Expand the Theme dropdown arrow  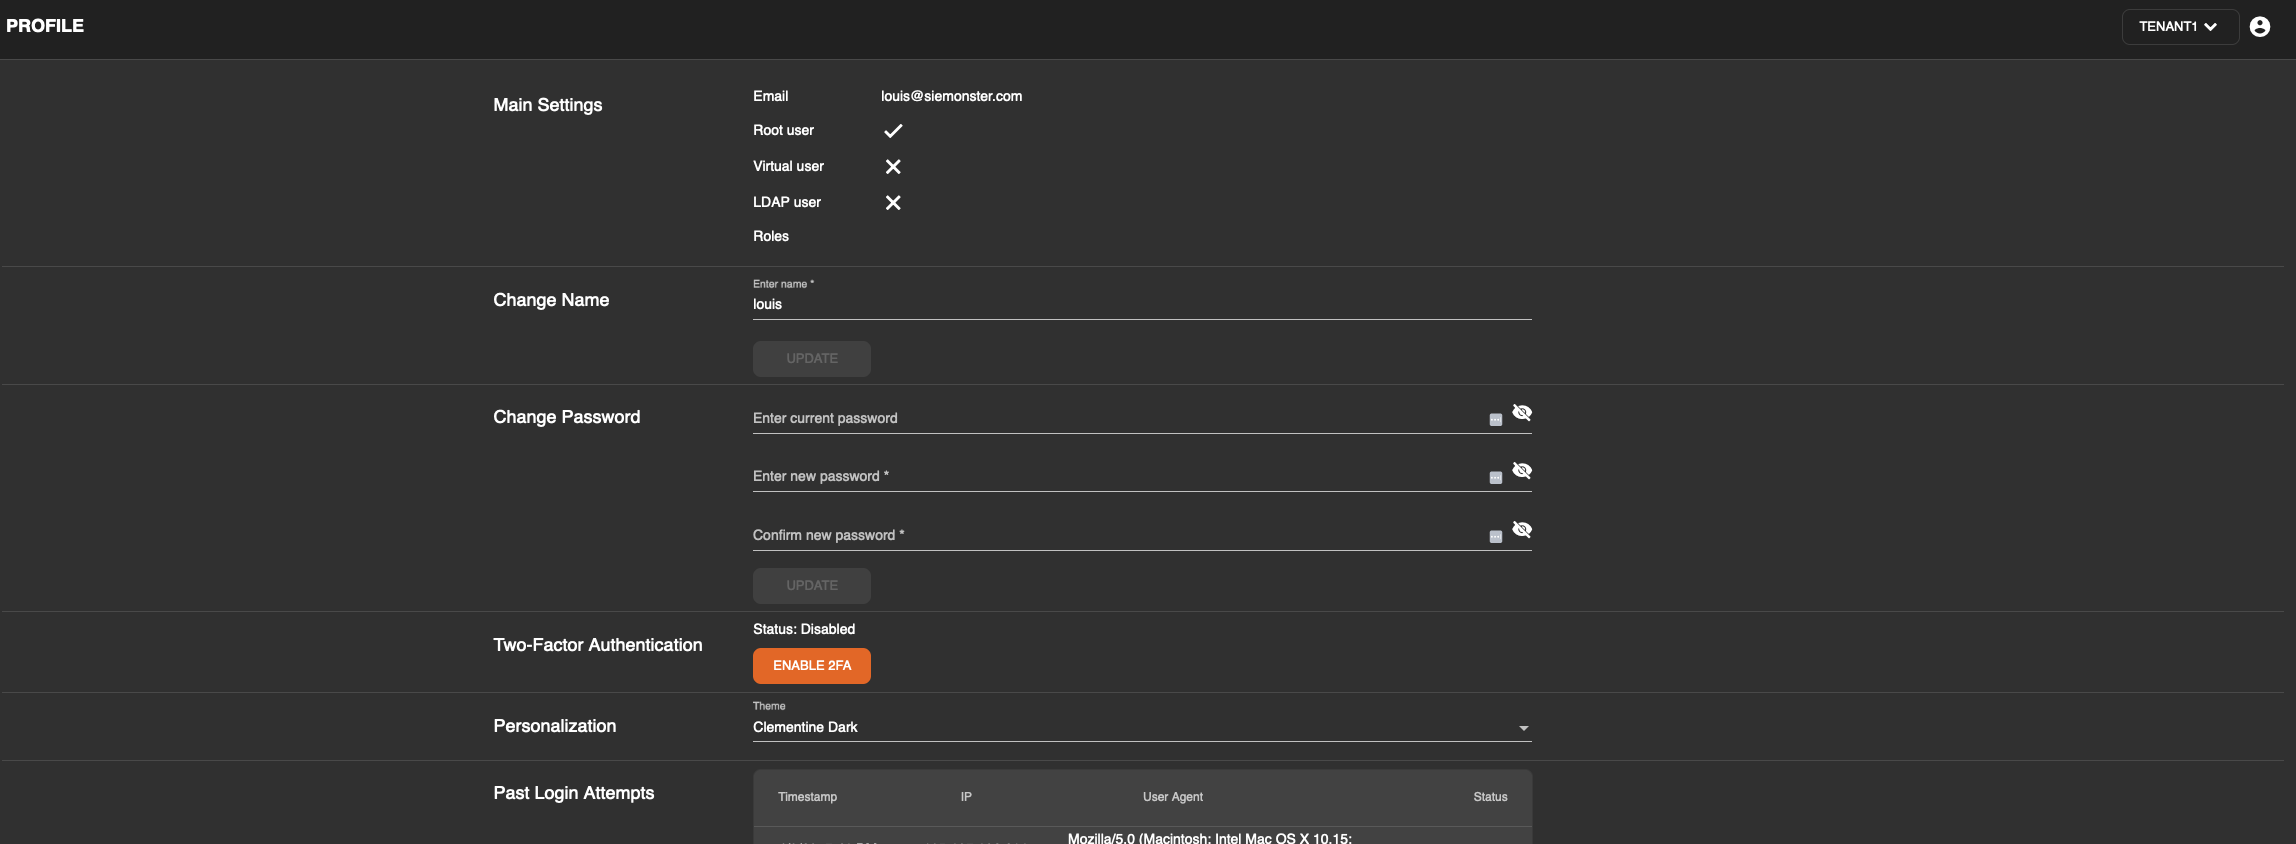point(1523,728)
